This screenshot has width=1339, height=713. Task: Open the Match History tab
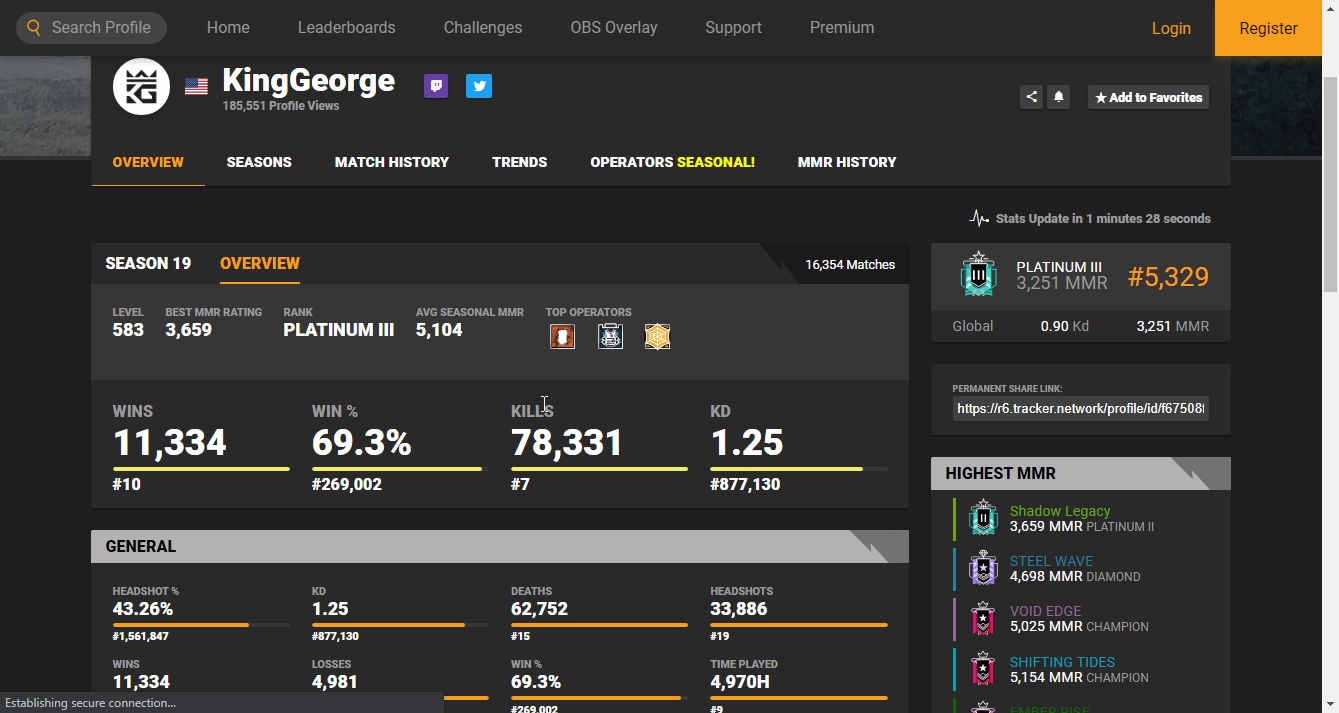tap(391, 162)
